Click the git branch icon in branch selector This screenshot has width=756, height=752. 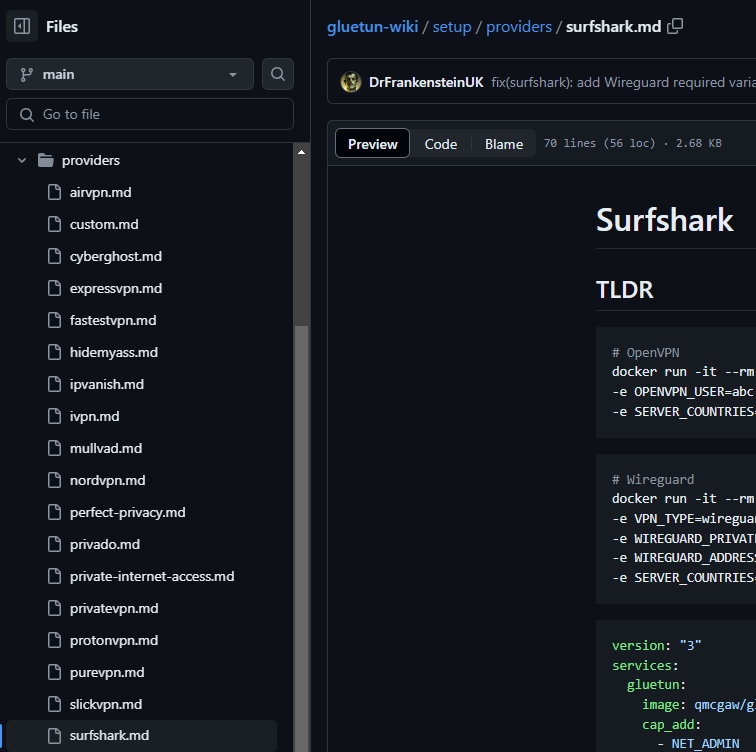[27, 74]
